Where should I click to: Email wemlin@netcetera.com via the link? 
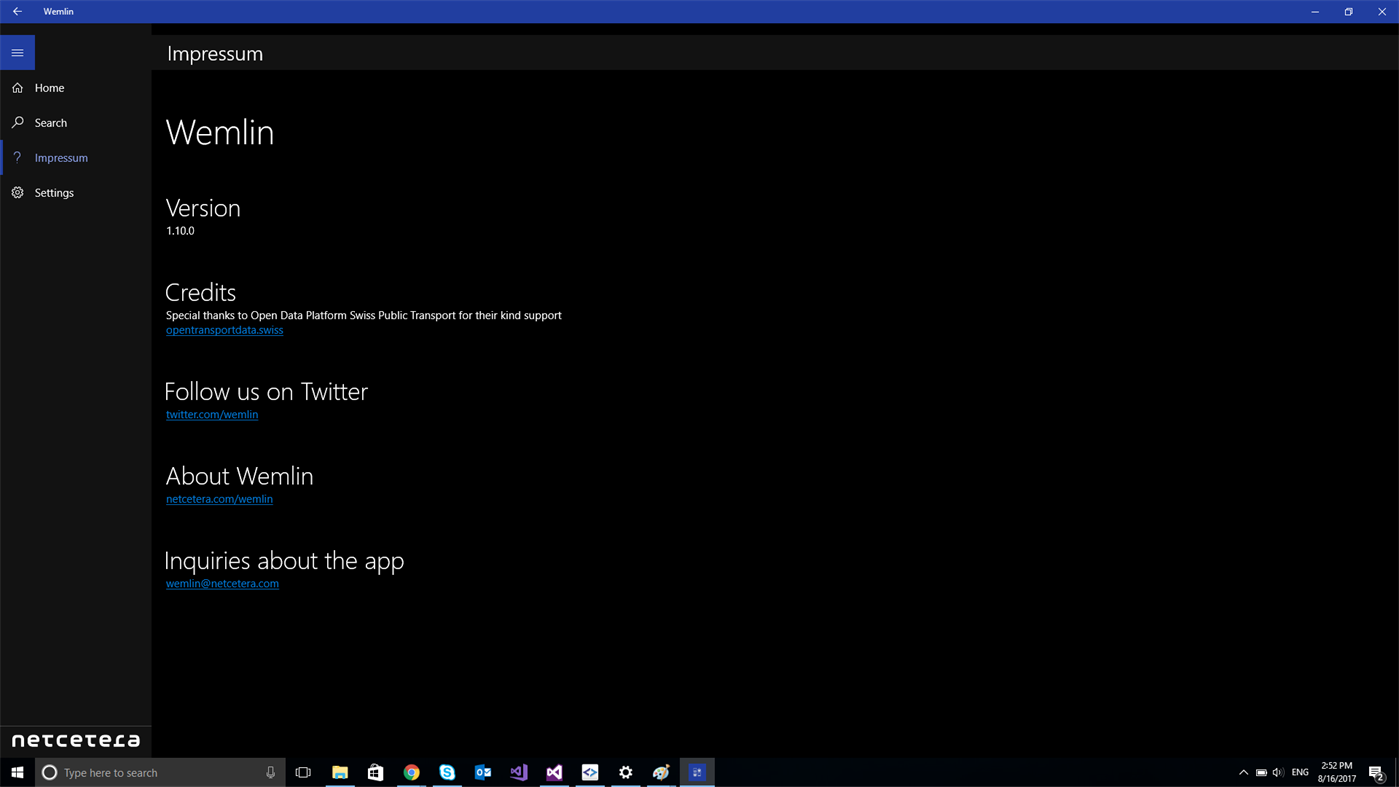(222, 583)
